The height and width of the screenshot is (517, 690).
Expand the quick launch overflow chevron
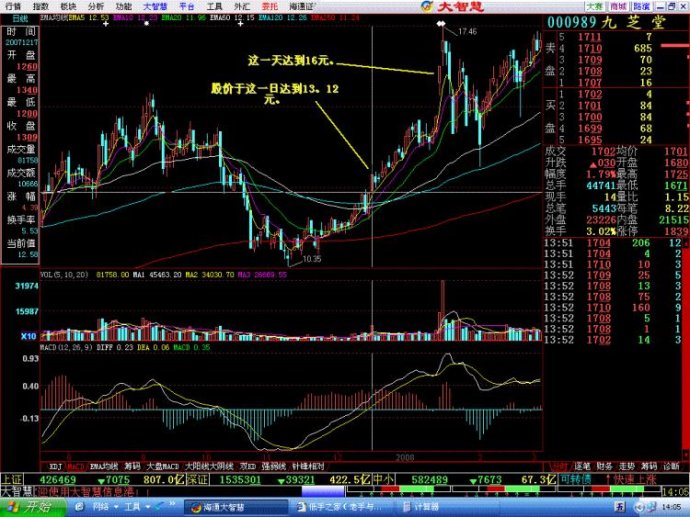pos(172,504)
